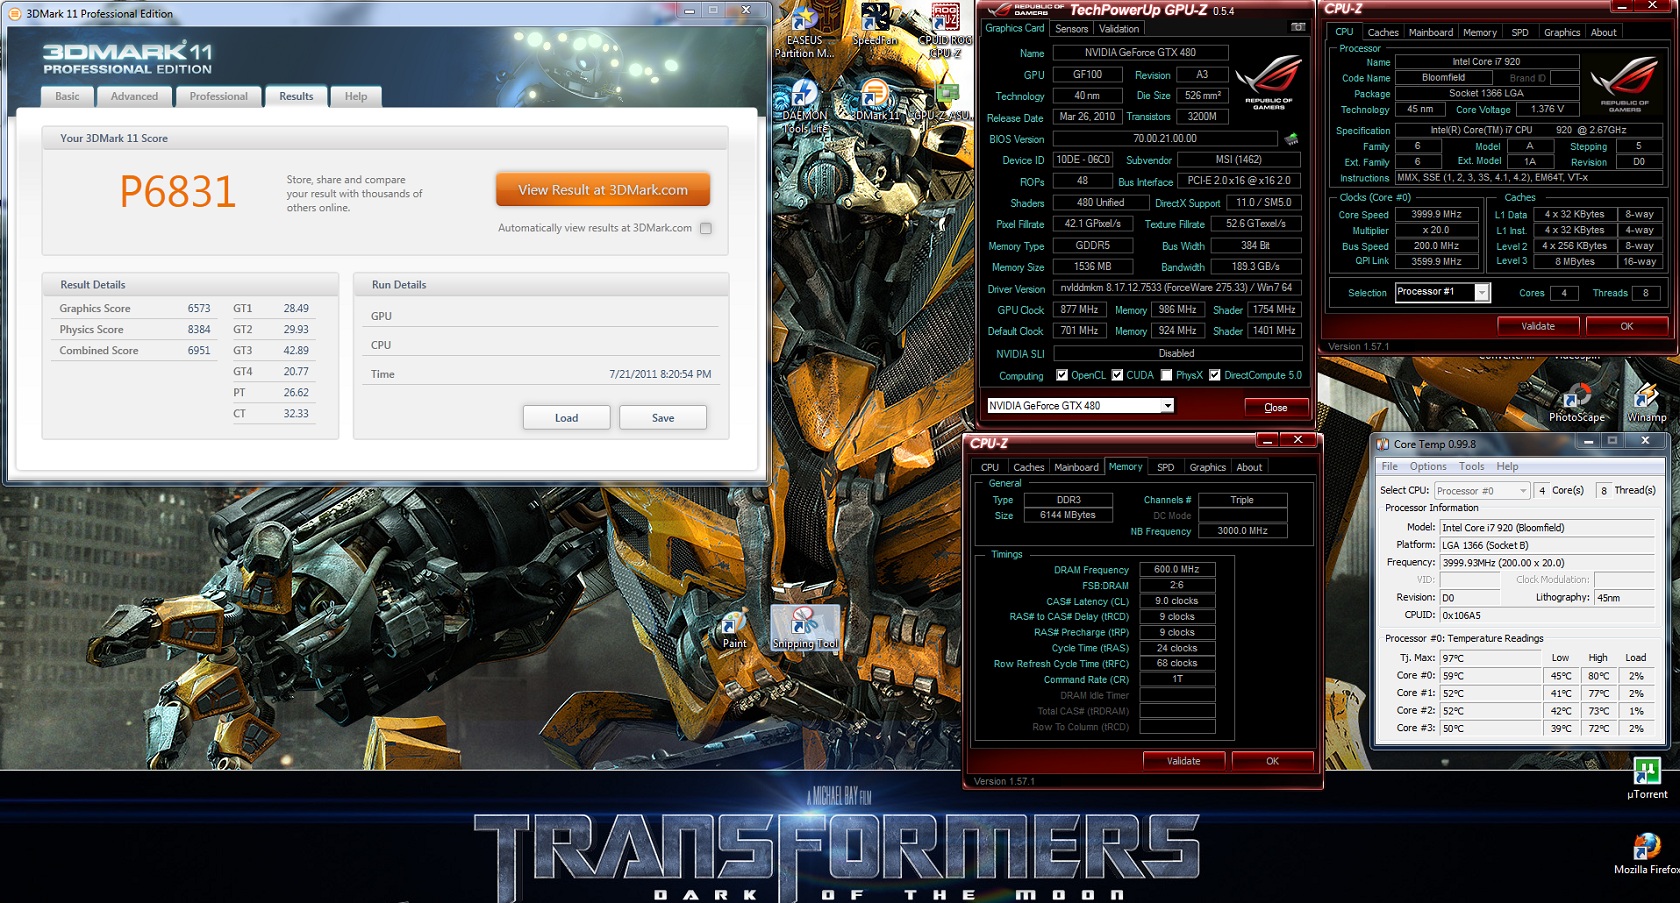This screenshot has height=903, width=1680.
Task: Toggle automatically view results at 3DMark.com
Action: [x=706, y=228]
